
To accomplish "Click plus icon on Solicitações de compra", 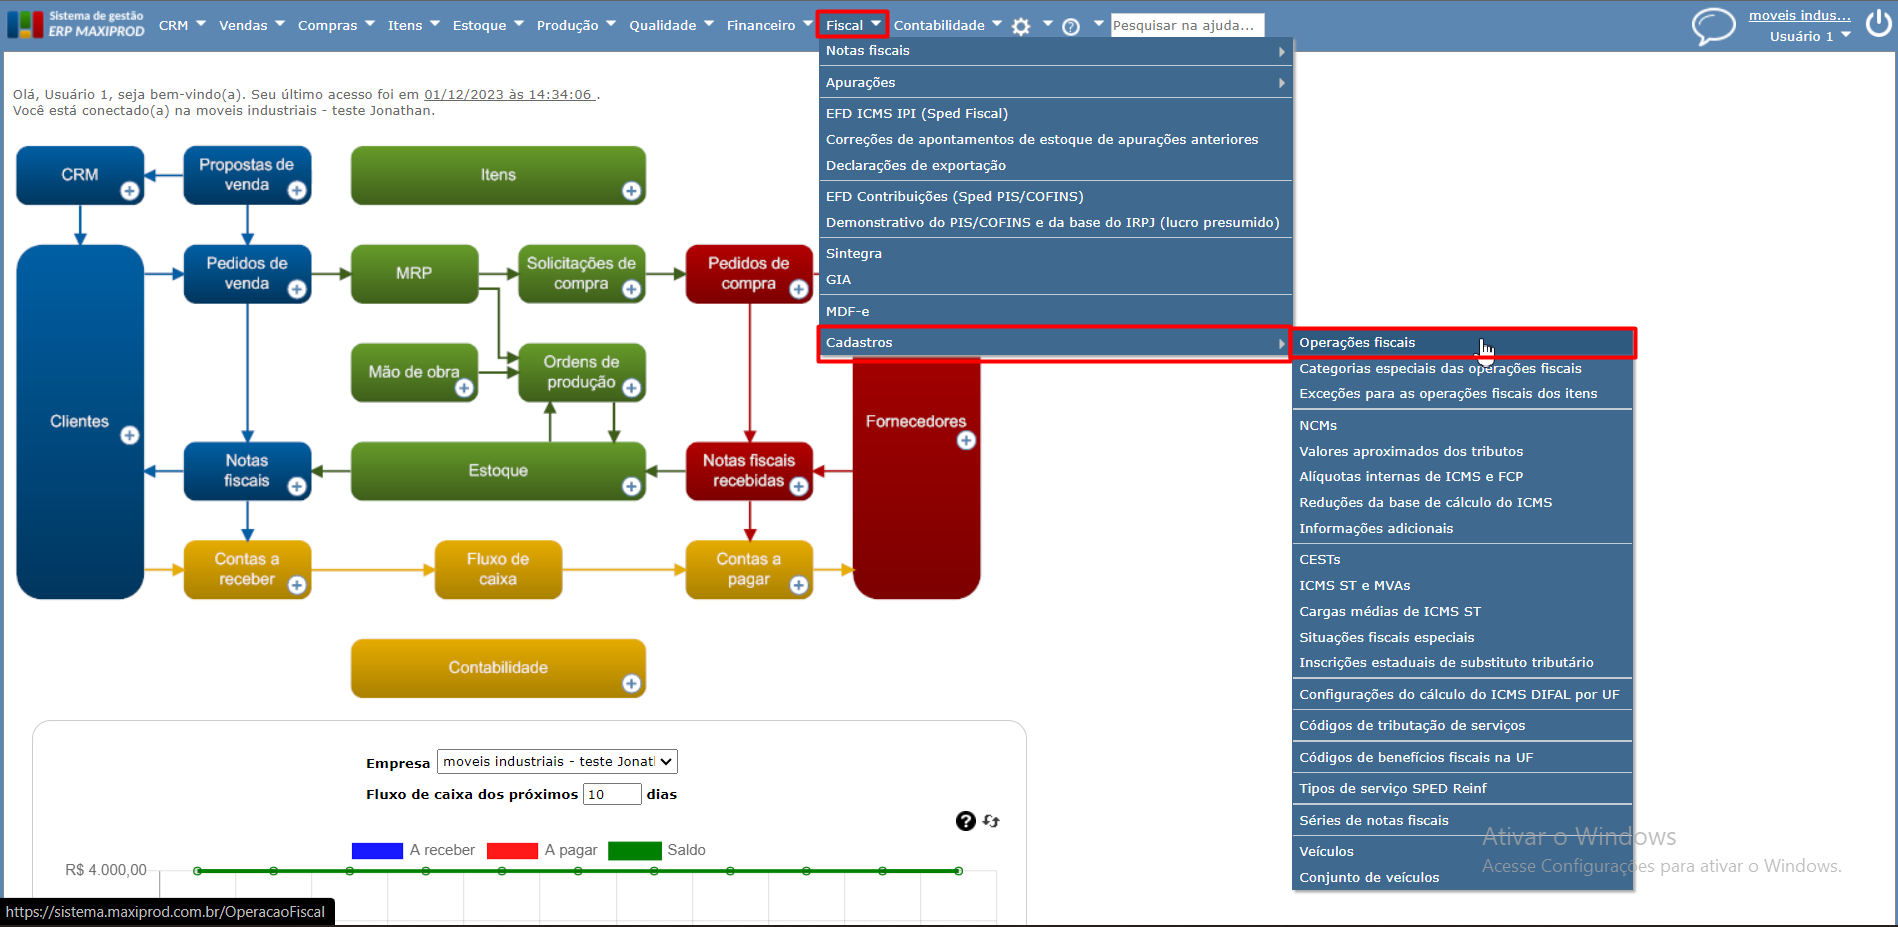I will [x=631, y=289].
